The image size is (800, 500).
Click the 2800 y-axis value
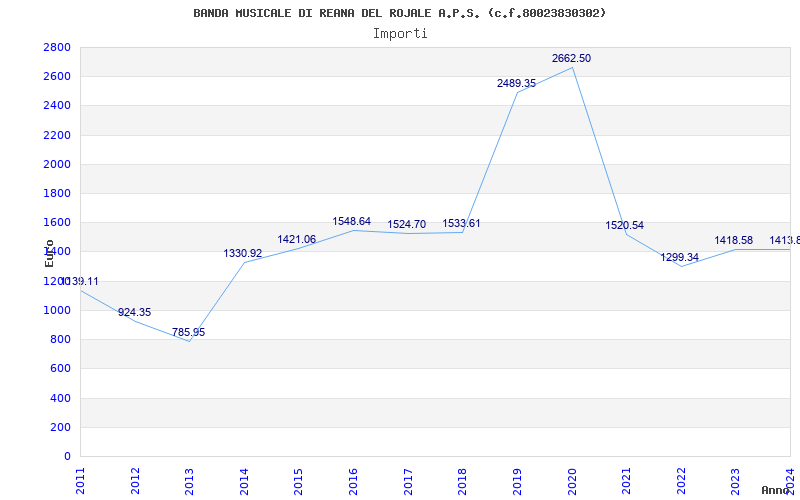[57, 47]
